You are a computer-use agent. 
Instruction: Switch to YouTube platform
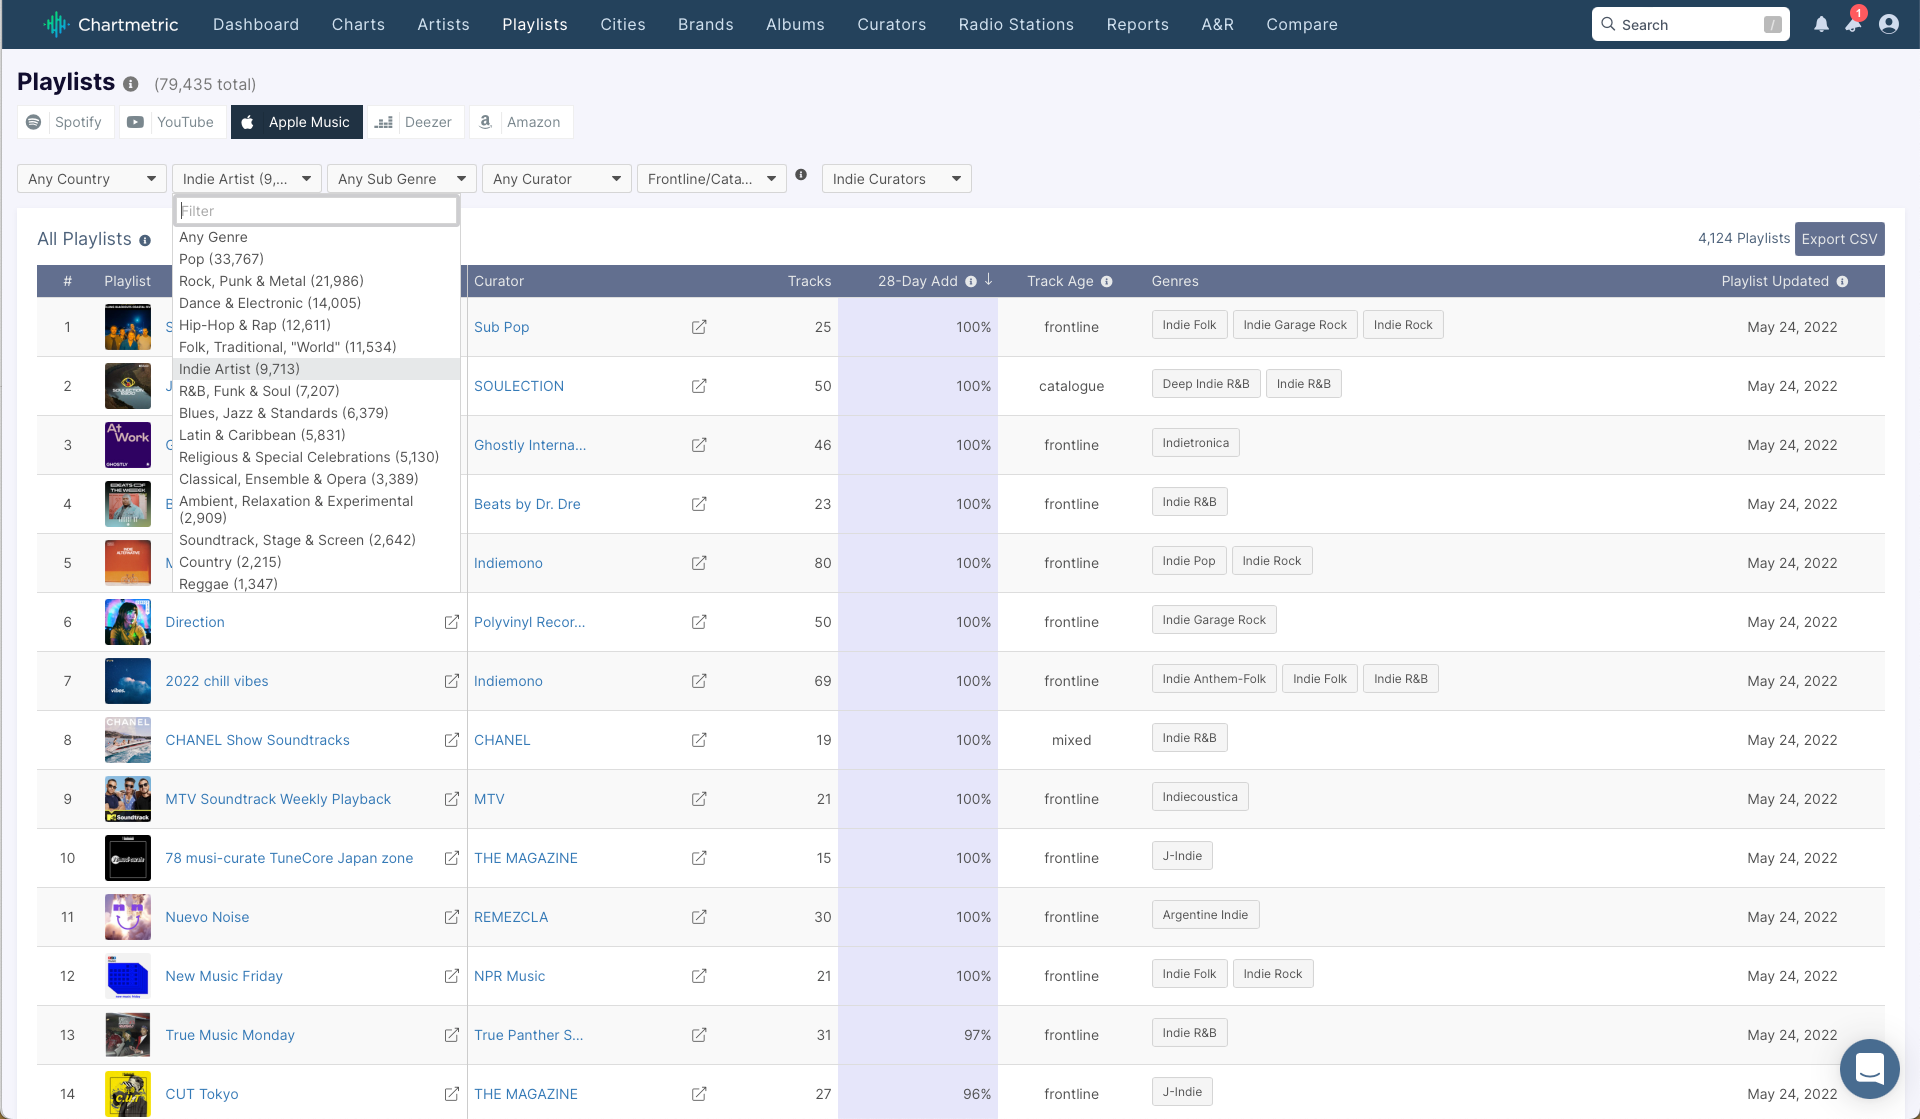tap(172, 122)
